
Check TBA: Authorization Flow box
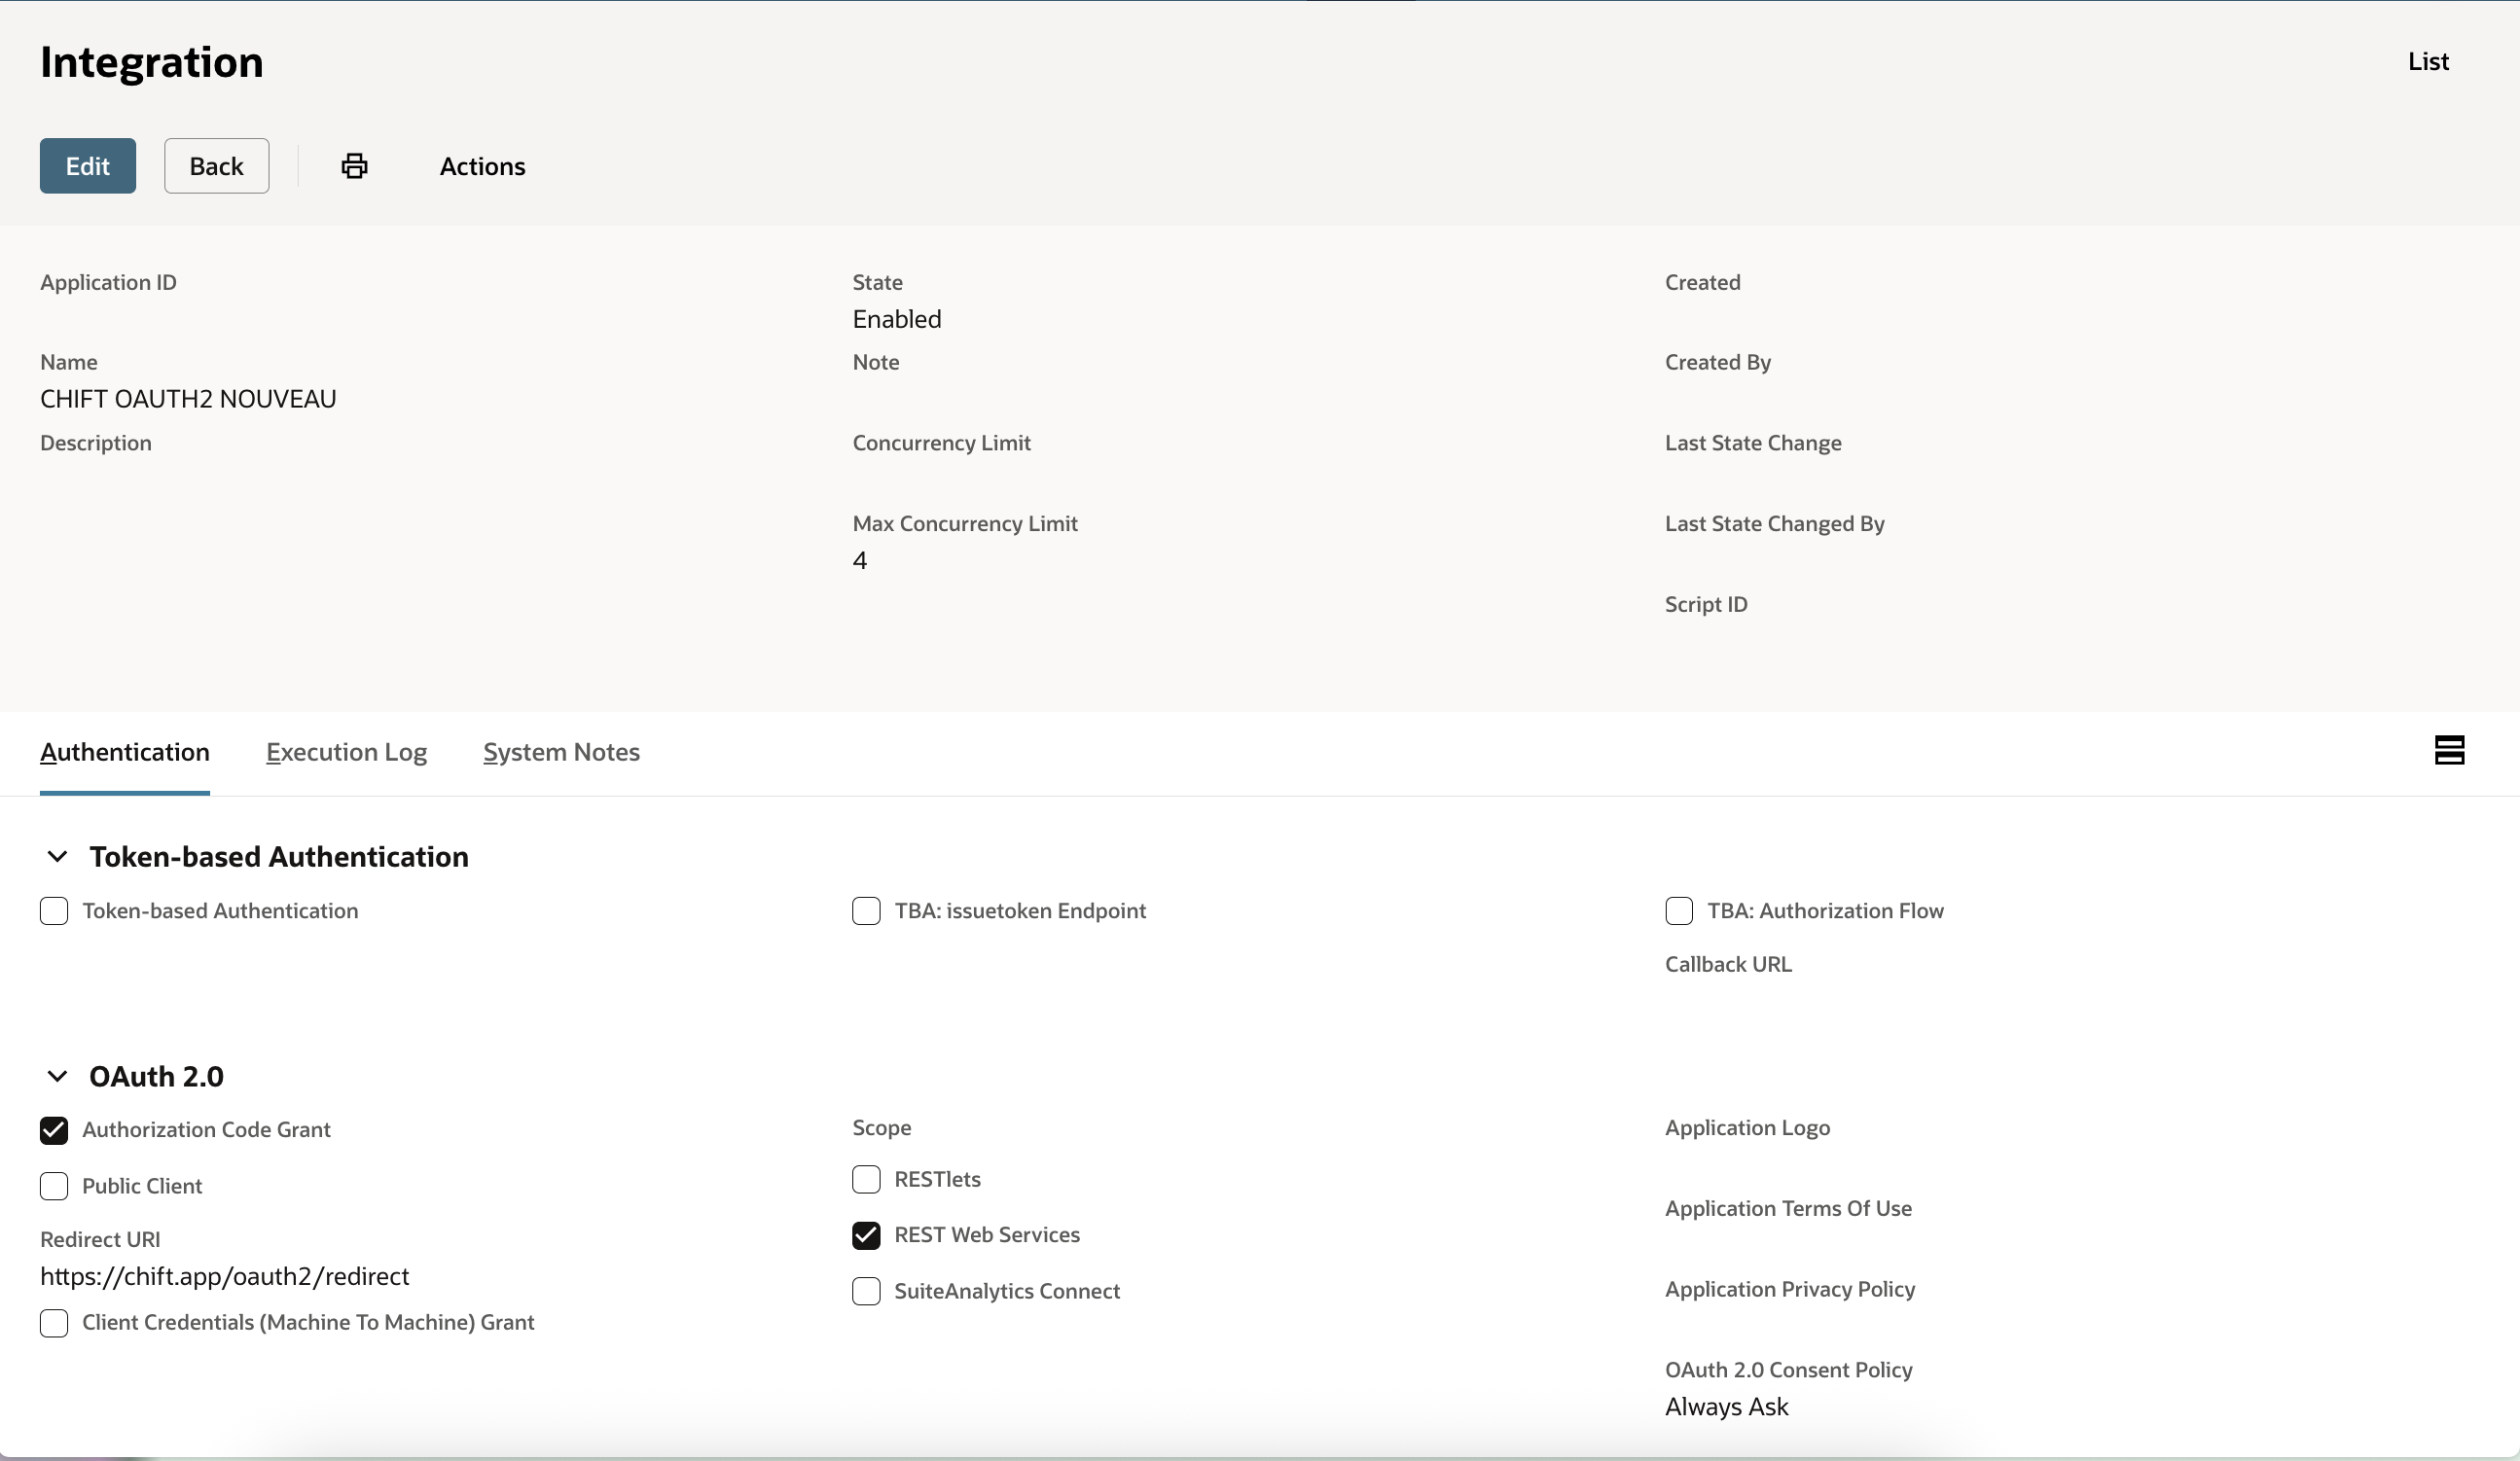click(1679, 911)
